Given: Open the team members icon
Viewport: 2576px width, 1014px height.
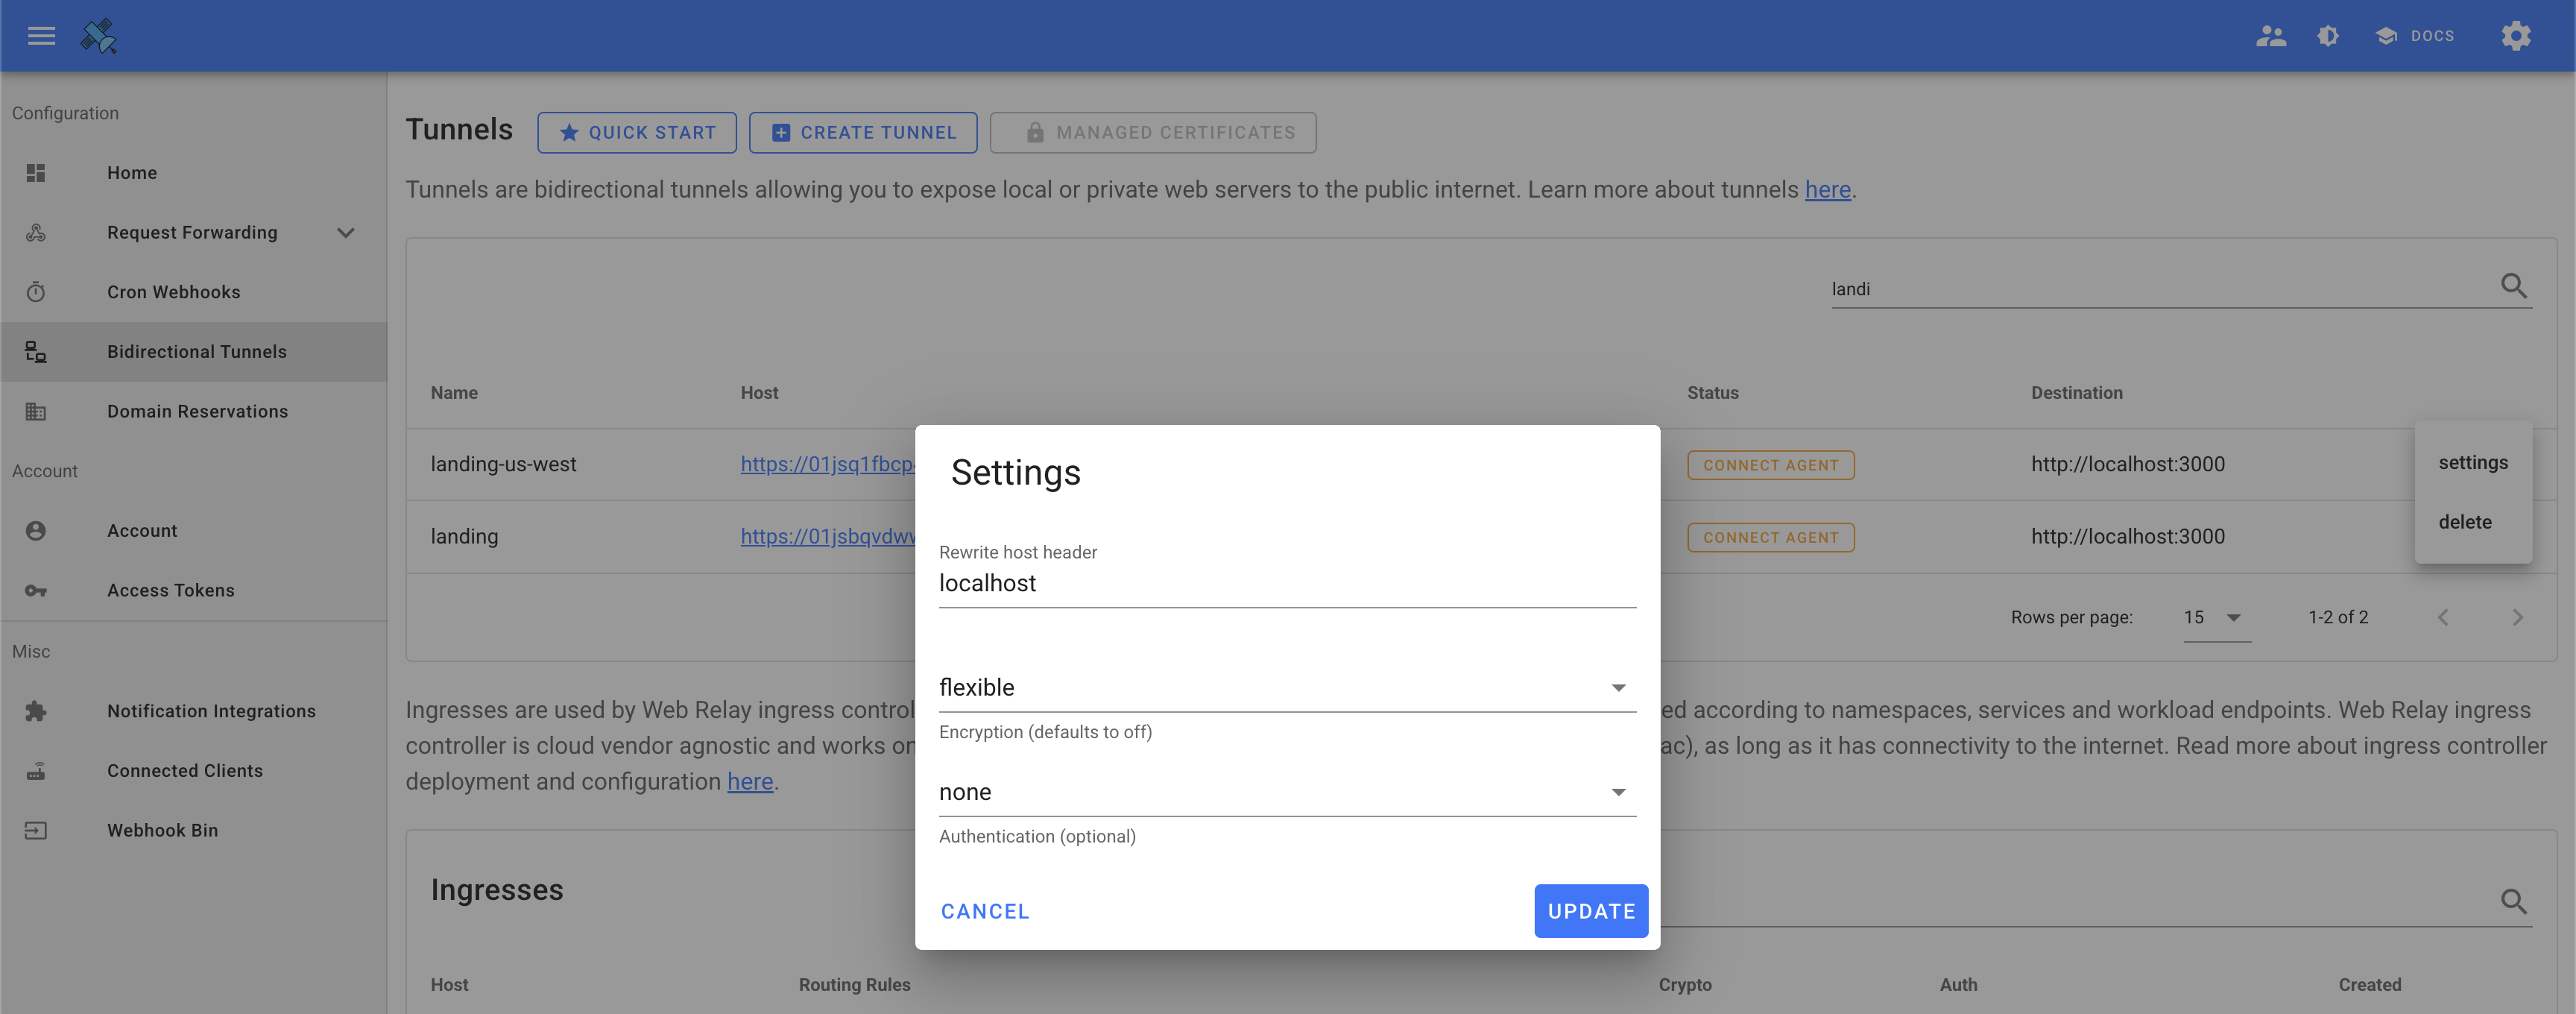Looking at the screenshot, I should pyautogui.click(x=2270, y=36).
